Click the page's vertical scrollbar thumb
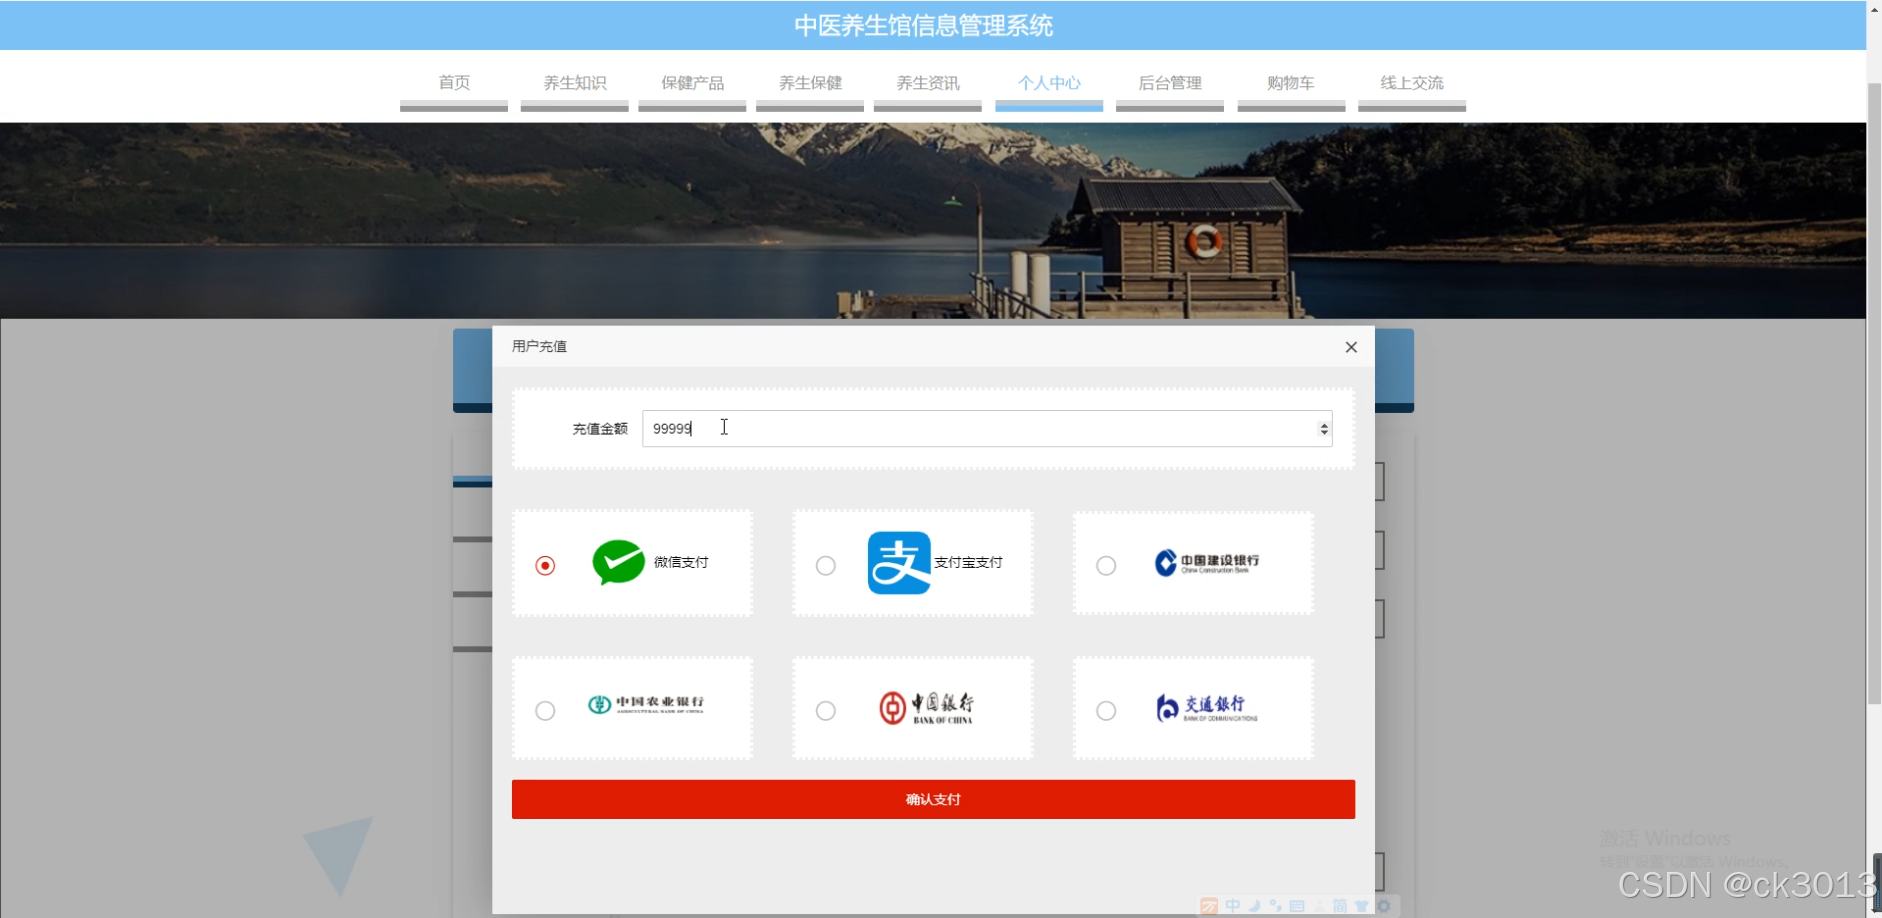Viewport: 1882px width, 918px height. tap(1874, 394)
